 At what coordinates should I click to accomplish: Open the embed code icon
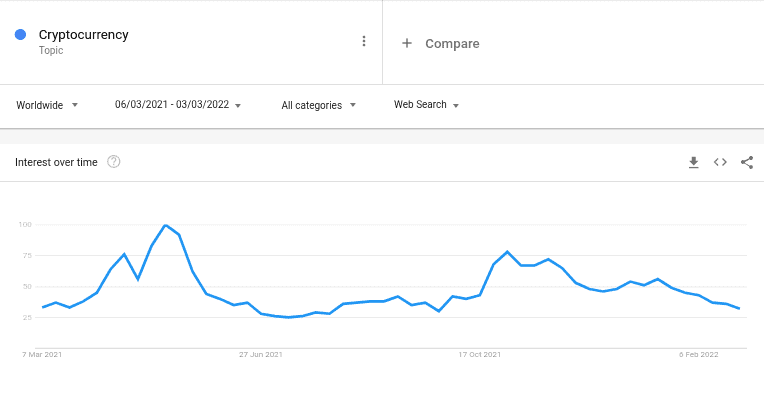point(720,162)
